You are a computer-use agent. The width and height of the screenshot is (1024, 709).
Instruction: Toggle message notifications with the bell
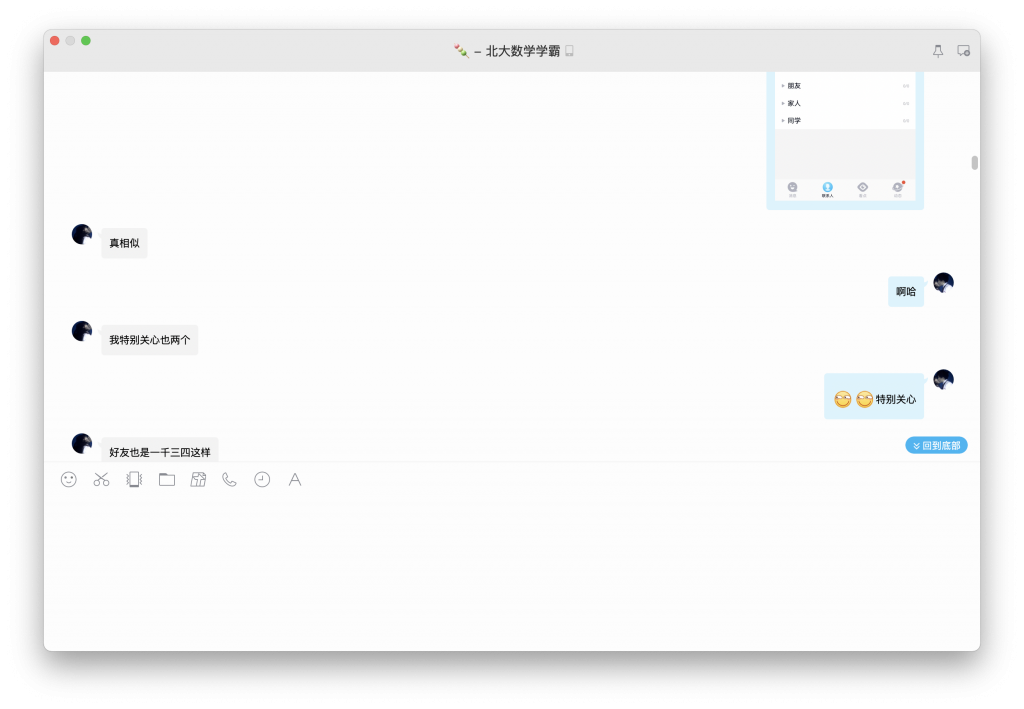(x=937, y=50)
